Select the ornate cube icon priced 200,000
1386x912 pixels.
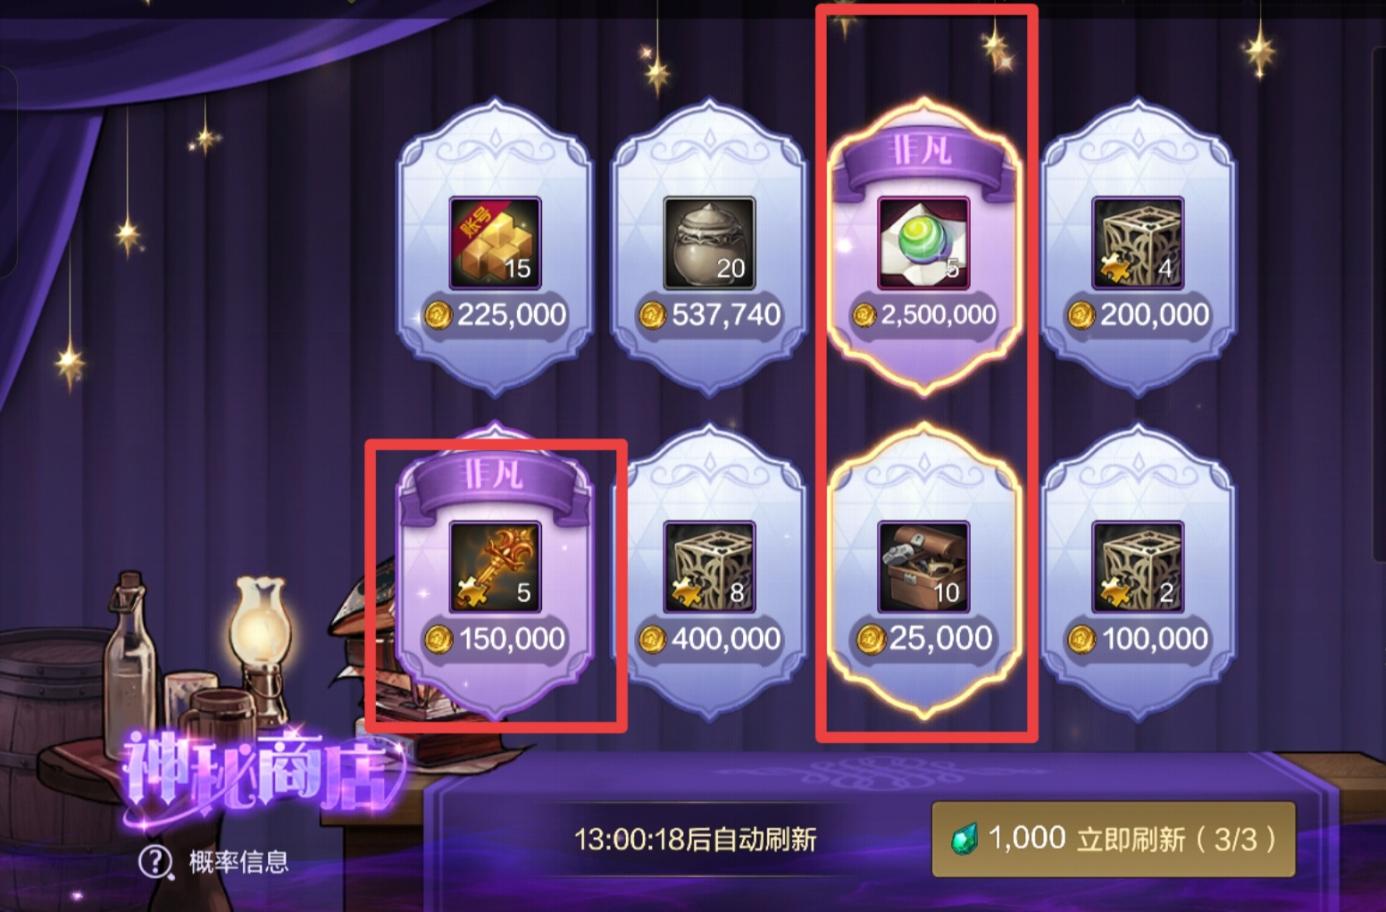tap(1137, 243)
